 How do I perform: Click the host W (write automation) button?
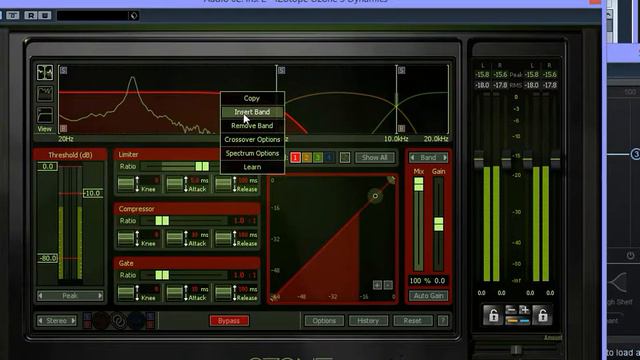point(44,16)
